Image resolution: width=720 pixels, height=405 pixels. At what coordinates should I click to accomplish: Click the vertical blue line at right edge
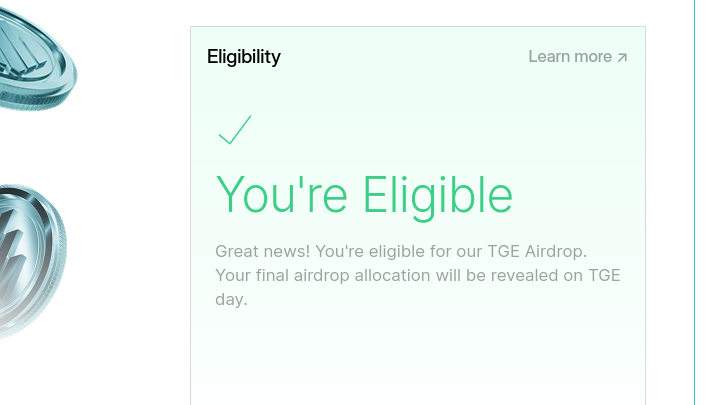(x=694, y=200)
